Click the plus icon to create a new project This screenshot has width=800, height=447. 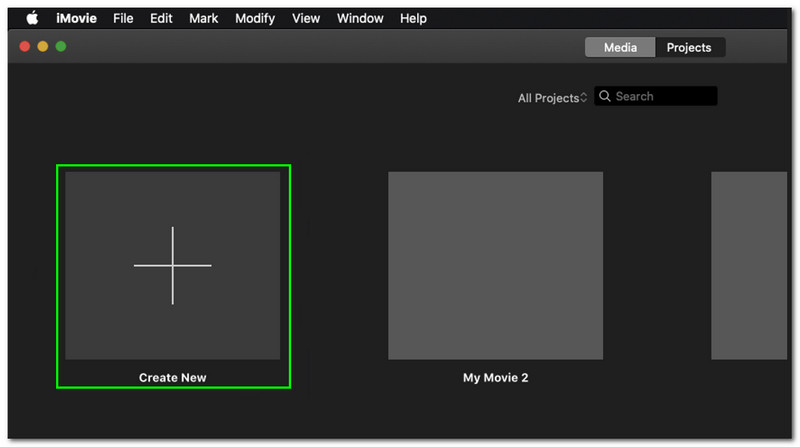tap(172, 266)
